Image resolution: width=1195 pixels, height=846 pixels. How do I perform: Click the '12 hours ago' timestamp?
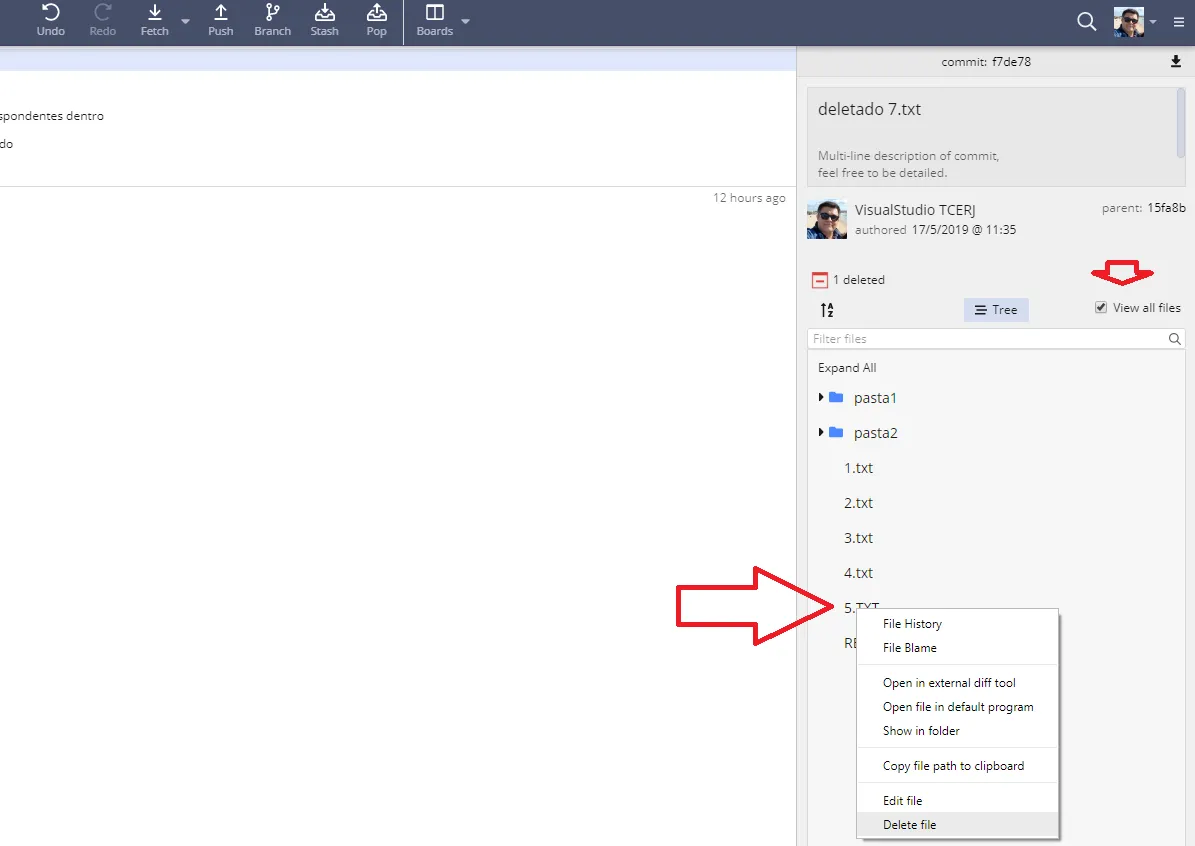coord(749,198)
